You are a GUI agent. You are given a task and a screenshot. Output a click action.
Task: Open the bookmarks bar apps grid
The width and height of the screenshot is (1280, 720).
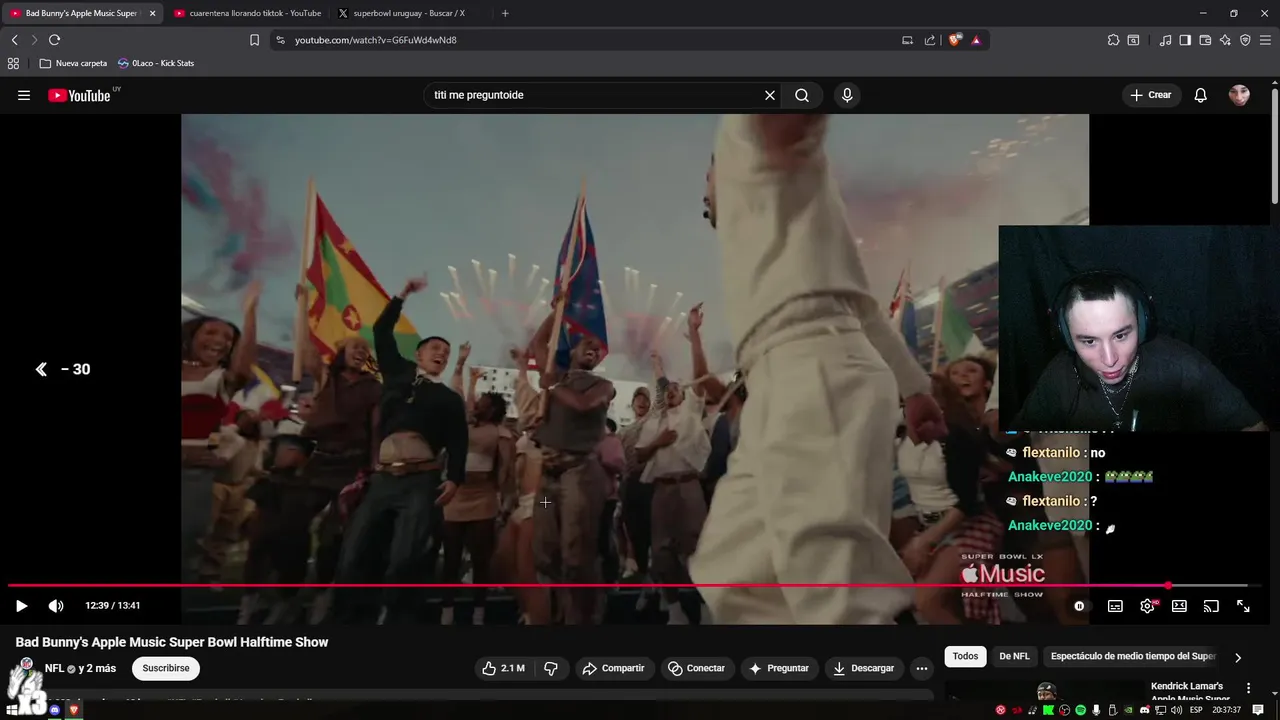tap(13, 63)
